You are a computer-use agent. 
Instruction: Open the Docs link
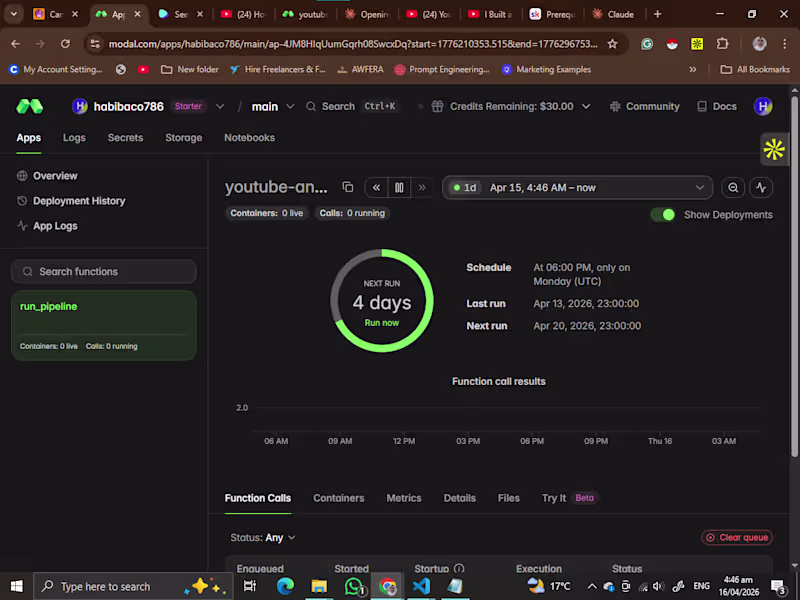[x=717, y=106]
